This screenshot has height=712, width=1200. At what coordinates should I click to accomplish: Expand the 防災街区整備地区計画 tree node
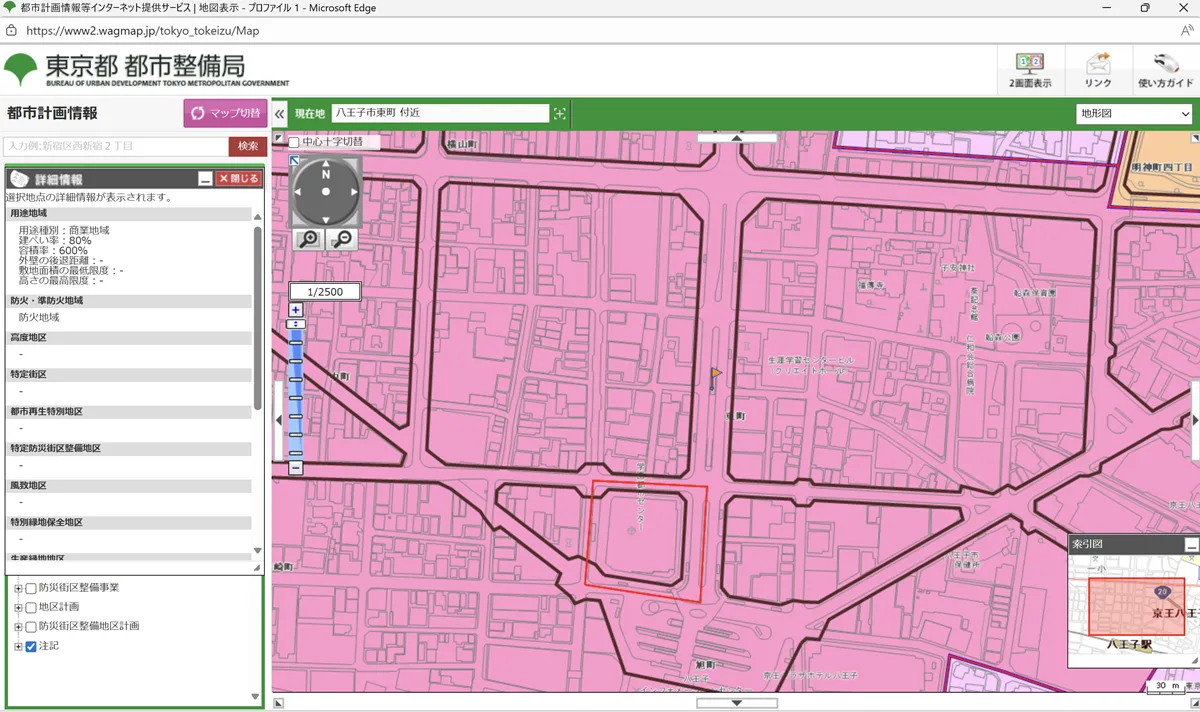18,627
